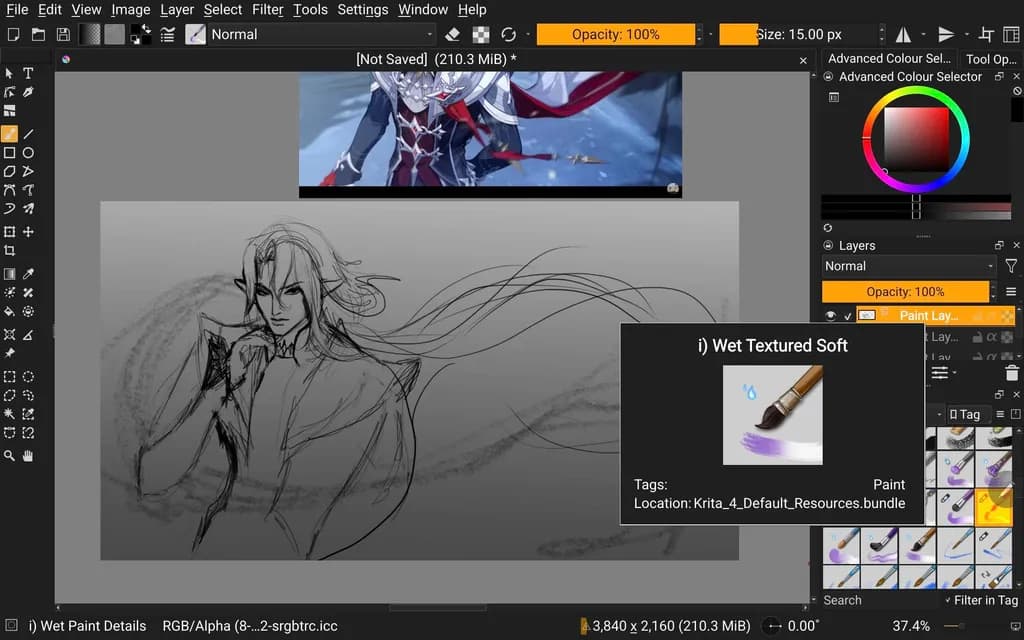1024x640 pixels.
Task: Adjust the toolbar Opacity 100% slider
Action: pos(616,35)
